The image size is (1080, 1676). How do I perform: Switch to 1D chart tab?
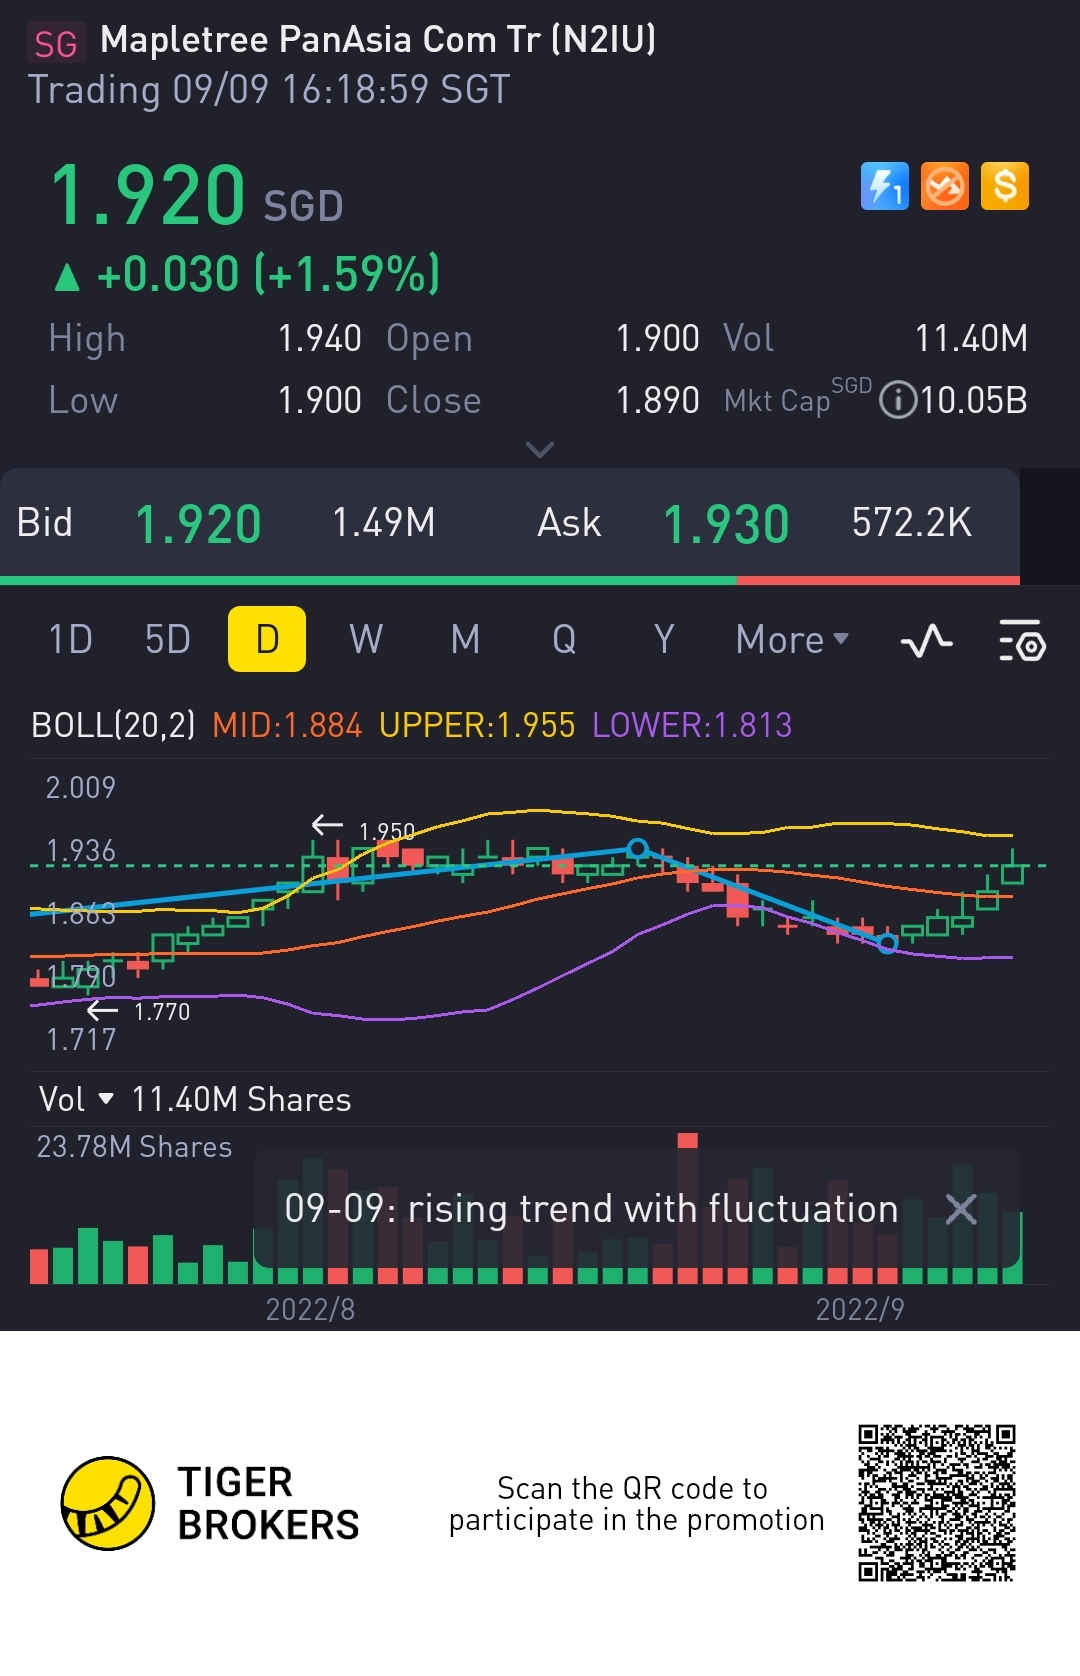70,639
